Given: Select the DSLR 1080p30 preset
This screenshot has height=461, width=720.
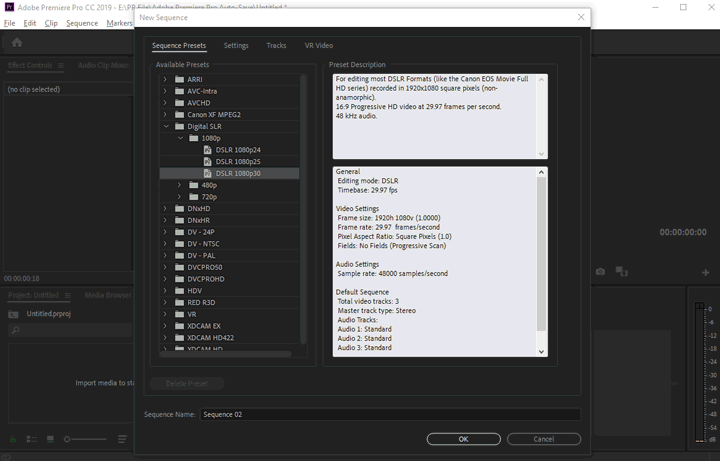Looking at the screenshot, I should pos(230,173).
